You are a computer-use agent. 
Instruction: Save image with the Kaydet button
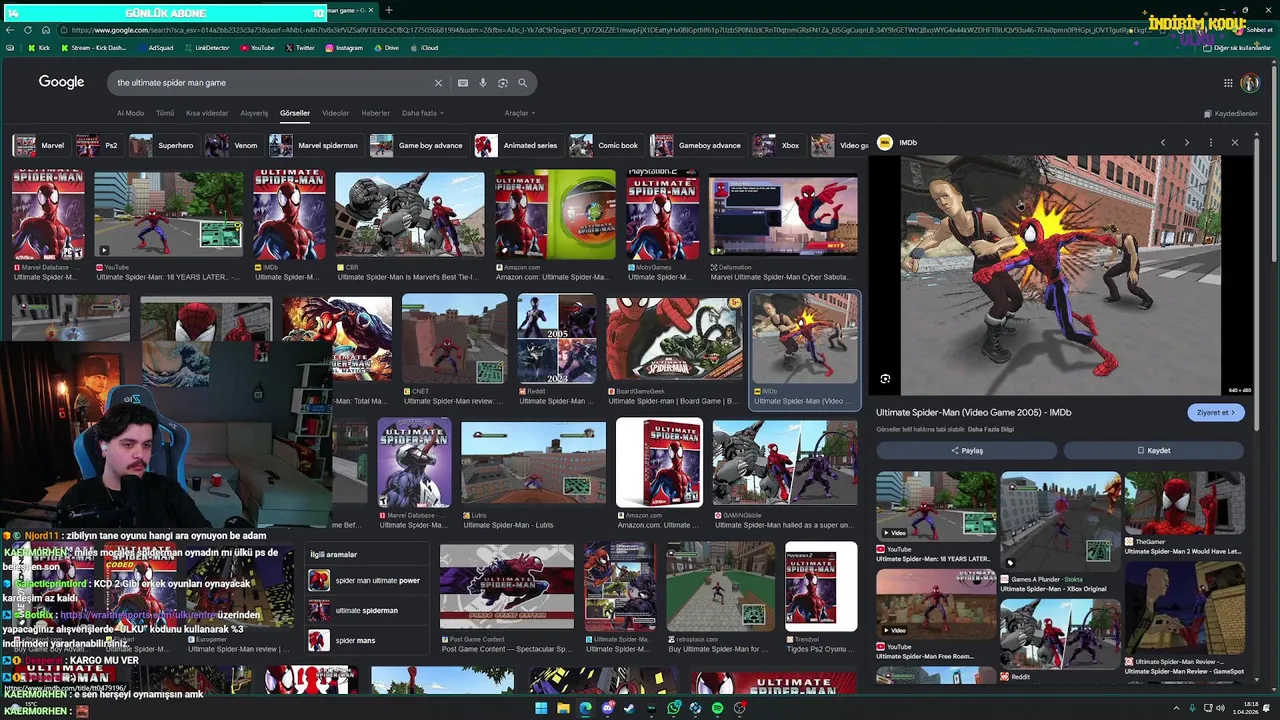1153,450
